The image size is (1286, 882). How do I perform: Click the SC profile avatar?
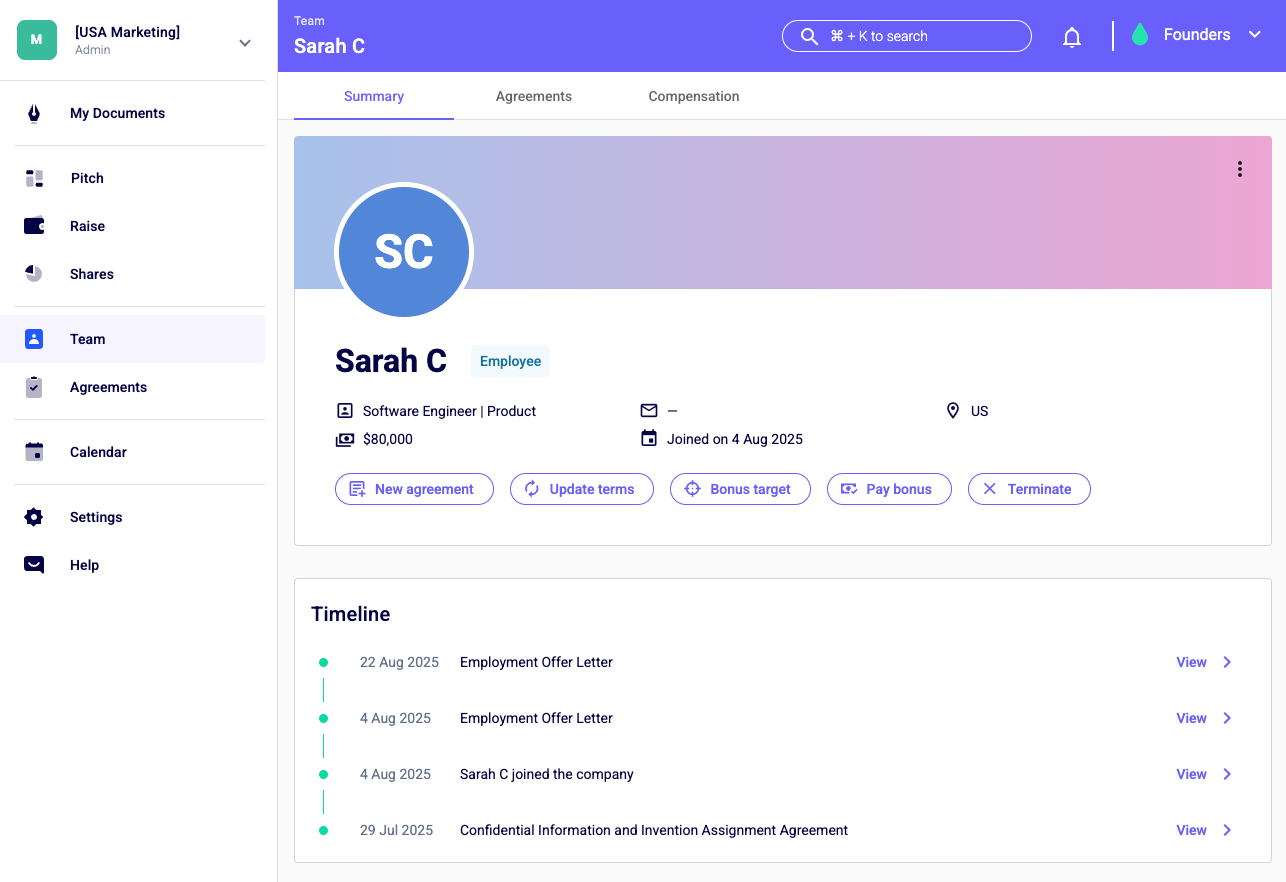(404, 252)
